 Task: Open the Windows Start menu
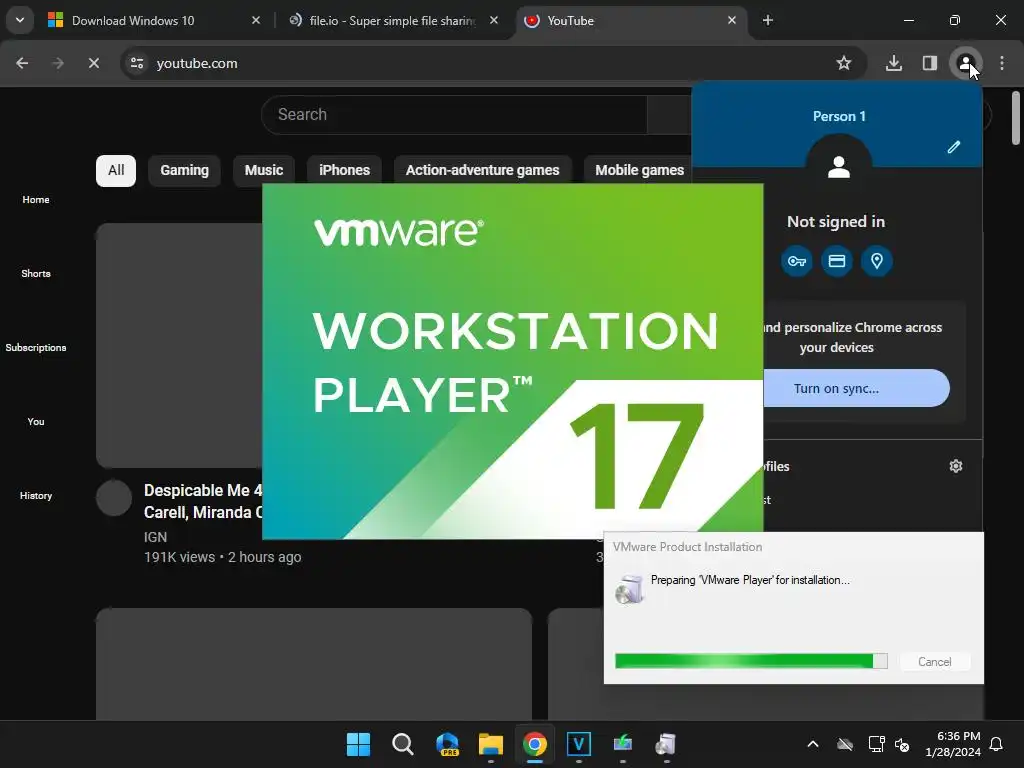[359, 744]
